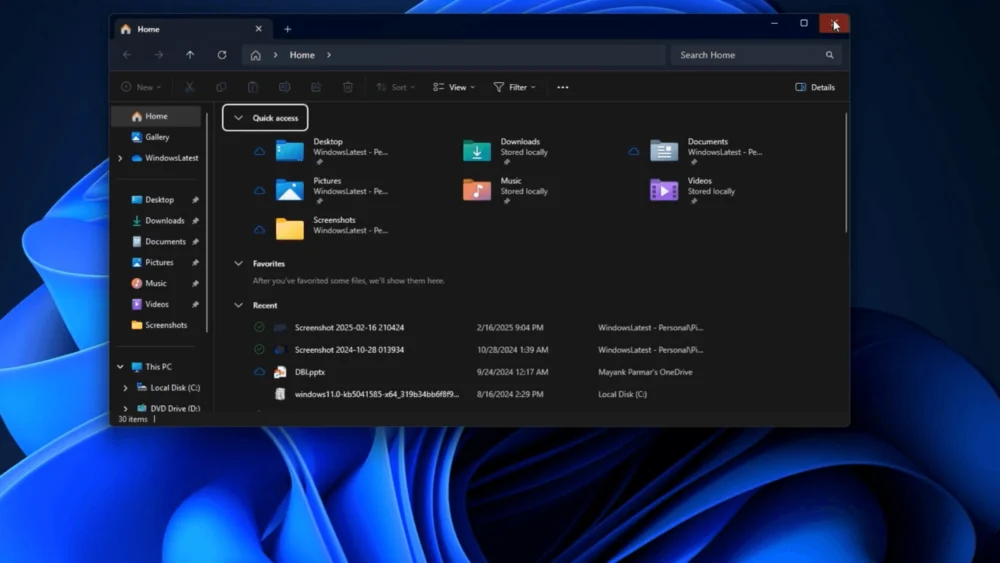Open the New dropdown menu
1000x563 pixels.
tap(141, 87)
